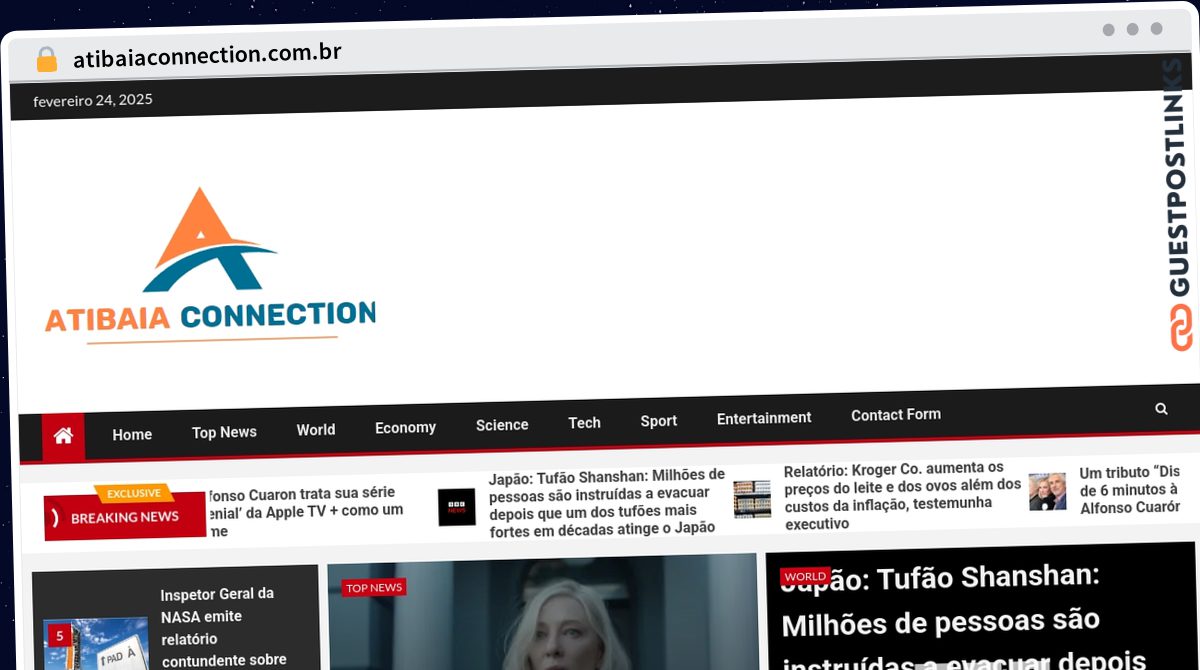Click the BBC News thumbnail in ticker

(x=457, y=507)
